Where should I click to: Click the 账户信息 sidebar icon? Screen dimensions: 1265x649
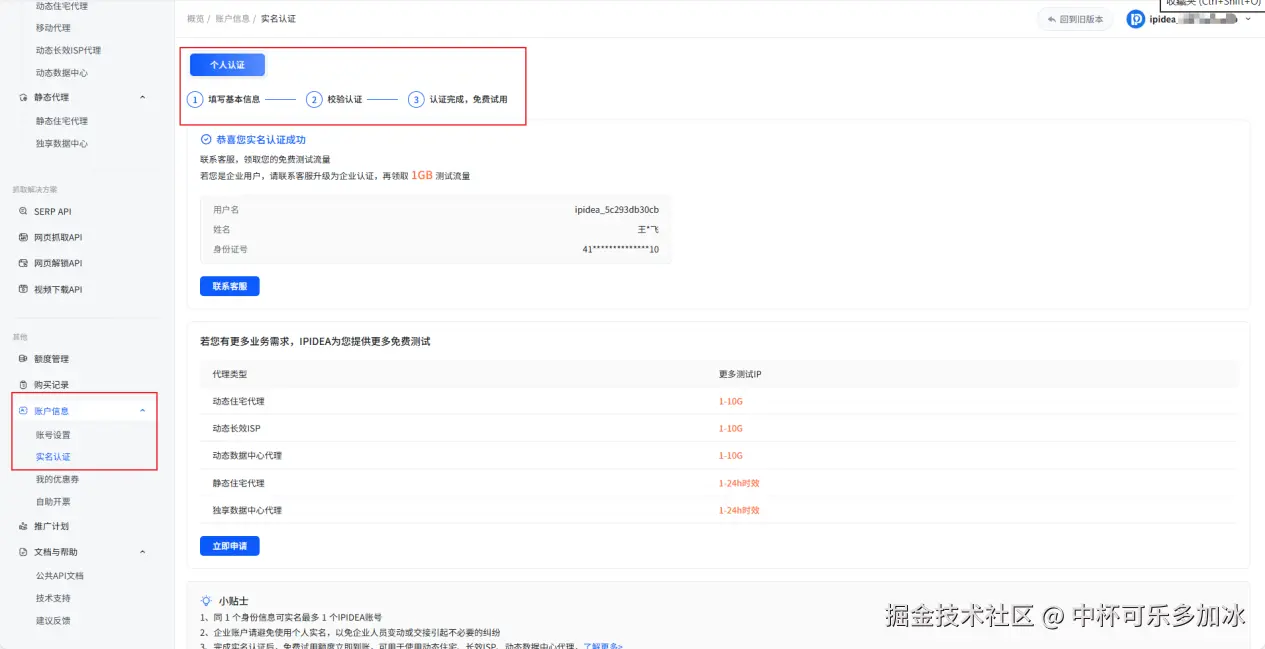tap(24, 411)
